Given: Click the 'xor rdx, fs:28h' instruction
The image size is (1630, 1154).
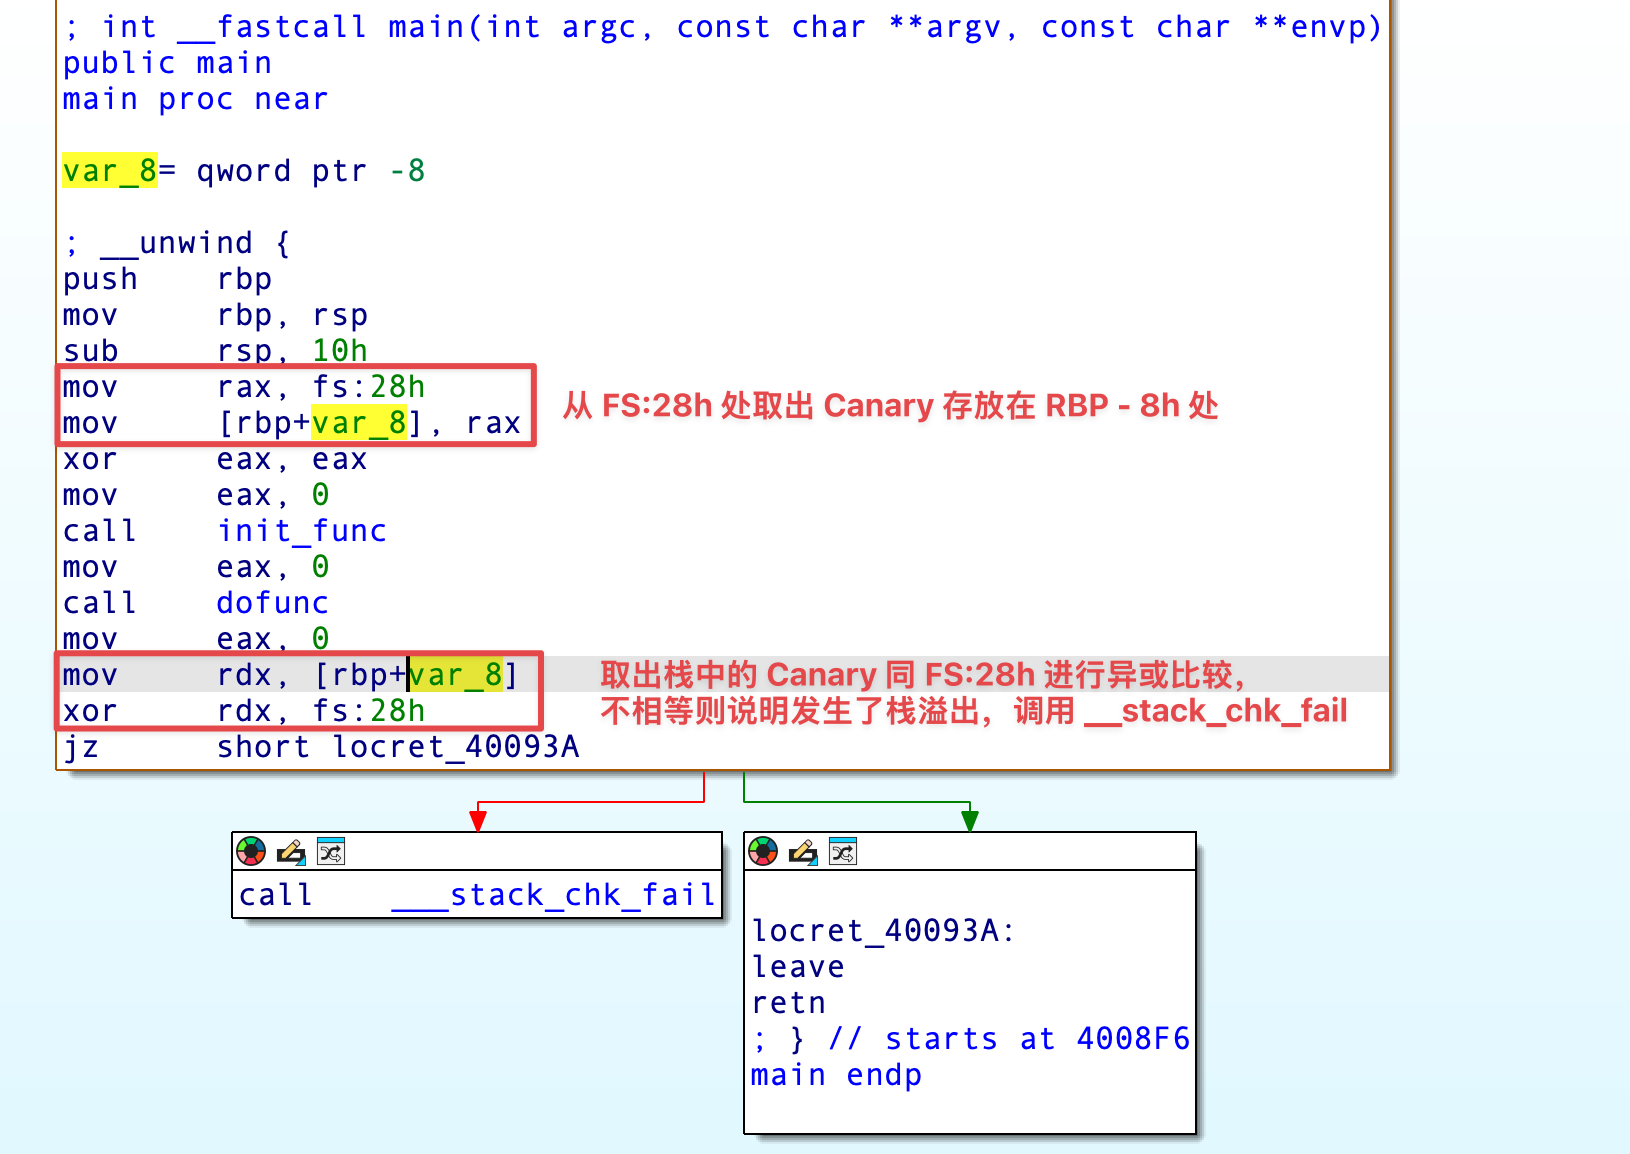Looking at the screenshot, I should pos(244,711).
